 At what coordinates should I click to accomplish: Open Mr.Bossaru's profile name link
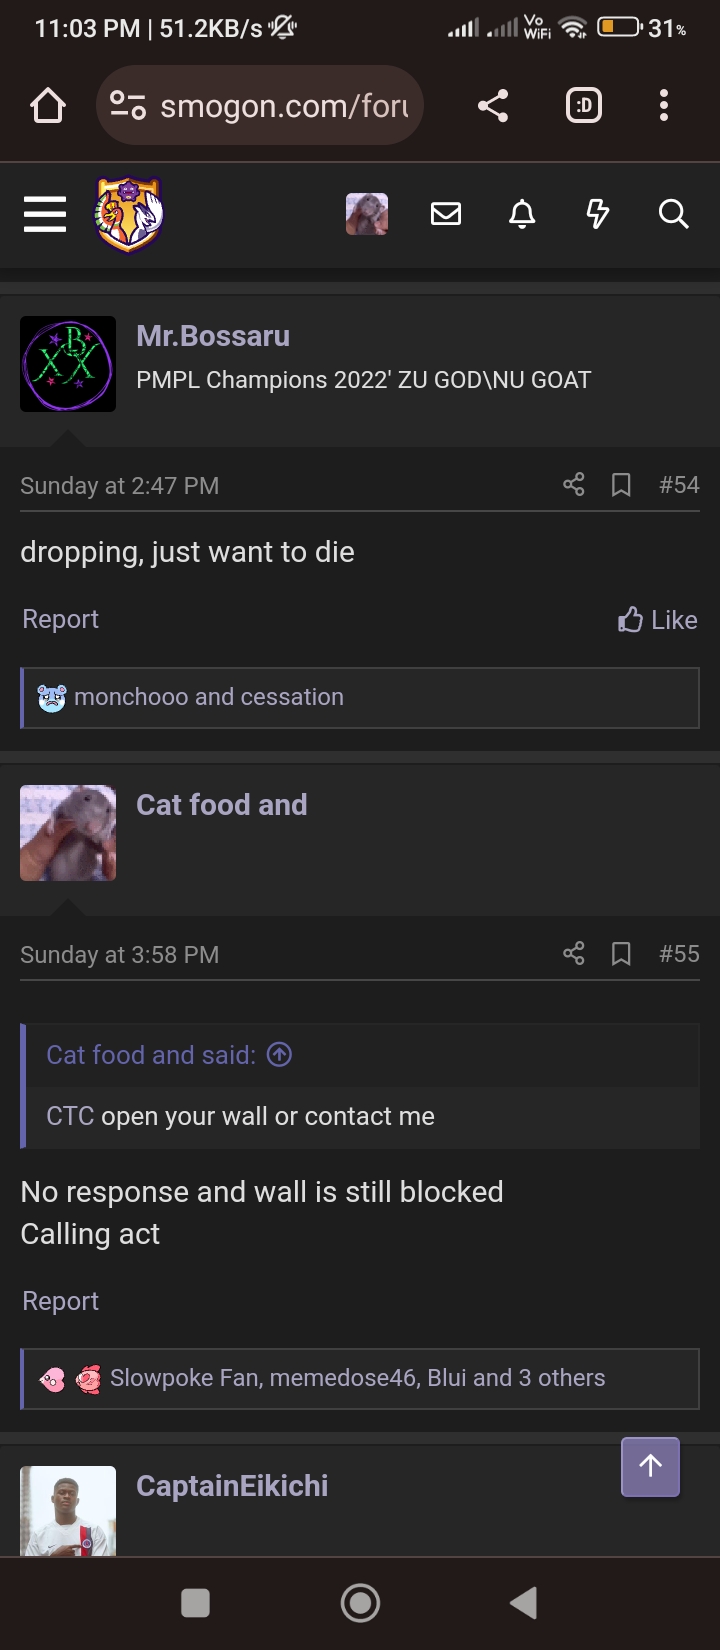(x=213, y=336)
